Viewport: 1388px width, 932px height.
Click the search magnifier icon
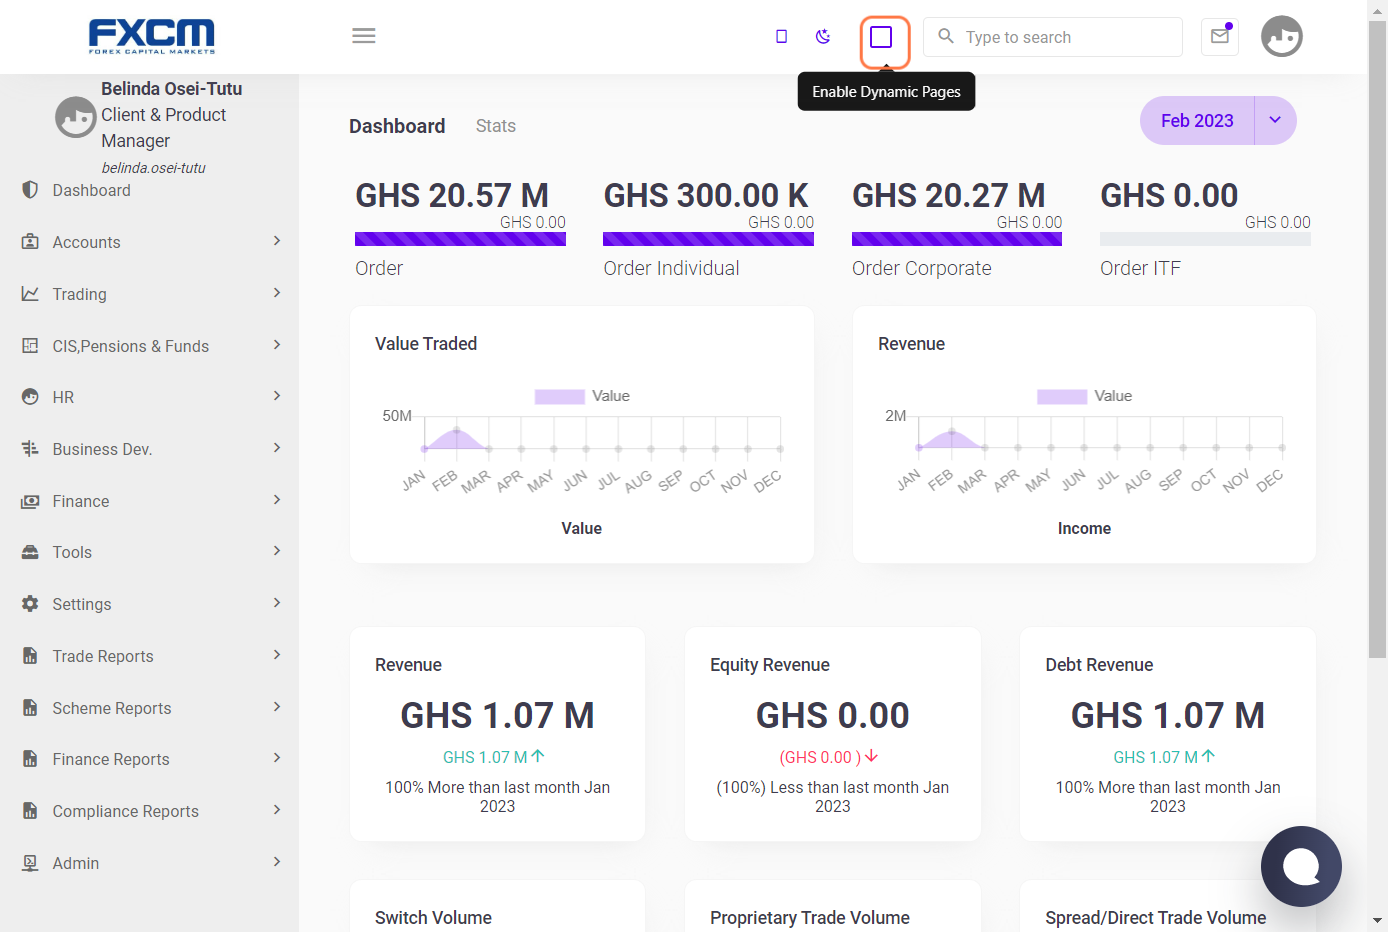point(946,36)
